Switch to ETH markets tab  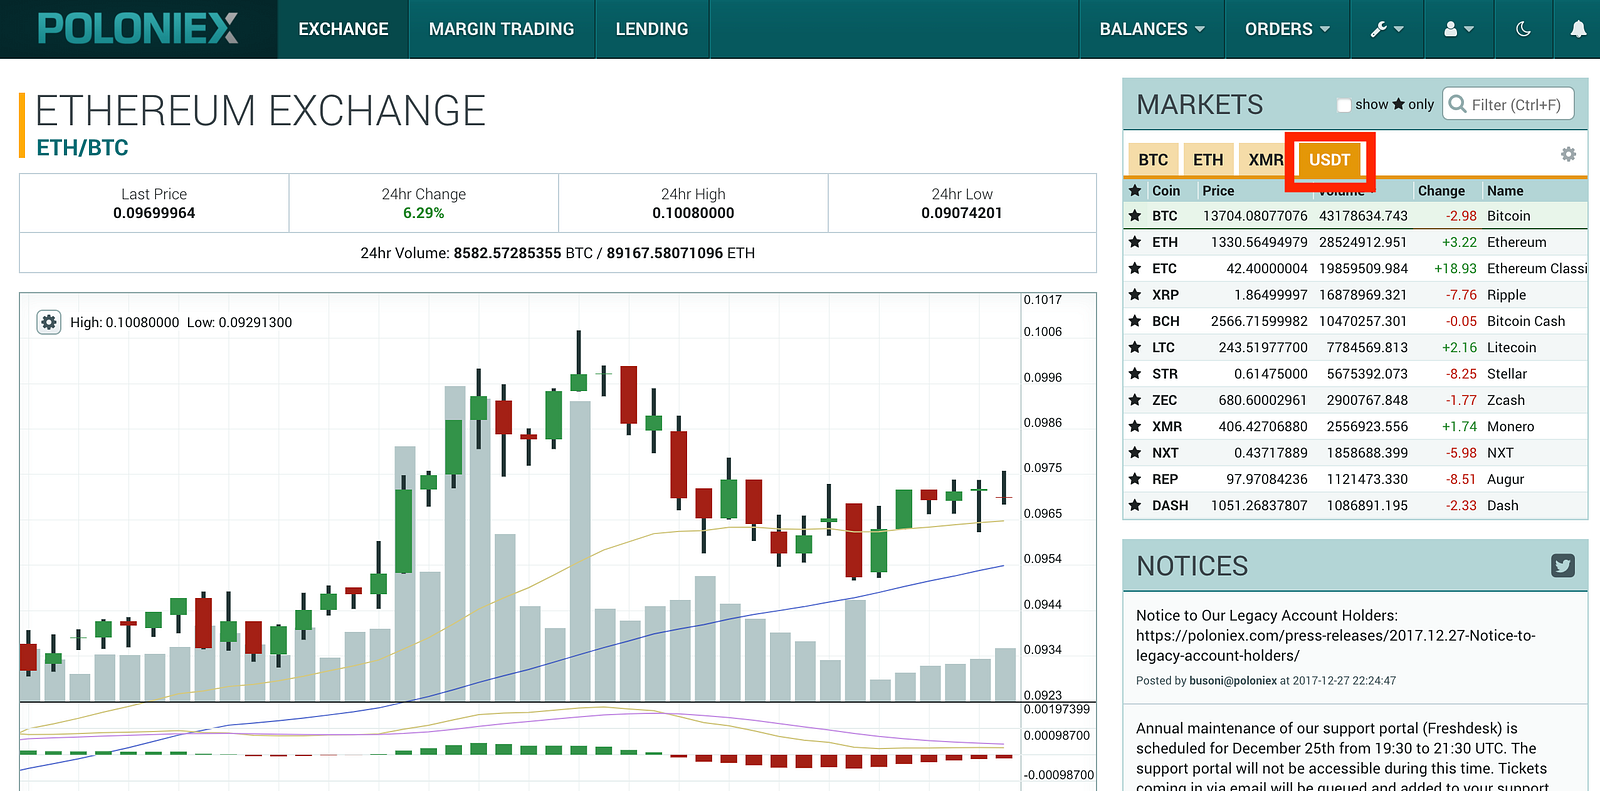[x=1208, y=160]
